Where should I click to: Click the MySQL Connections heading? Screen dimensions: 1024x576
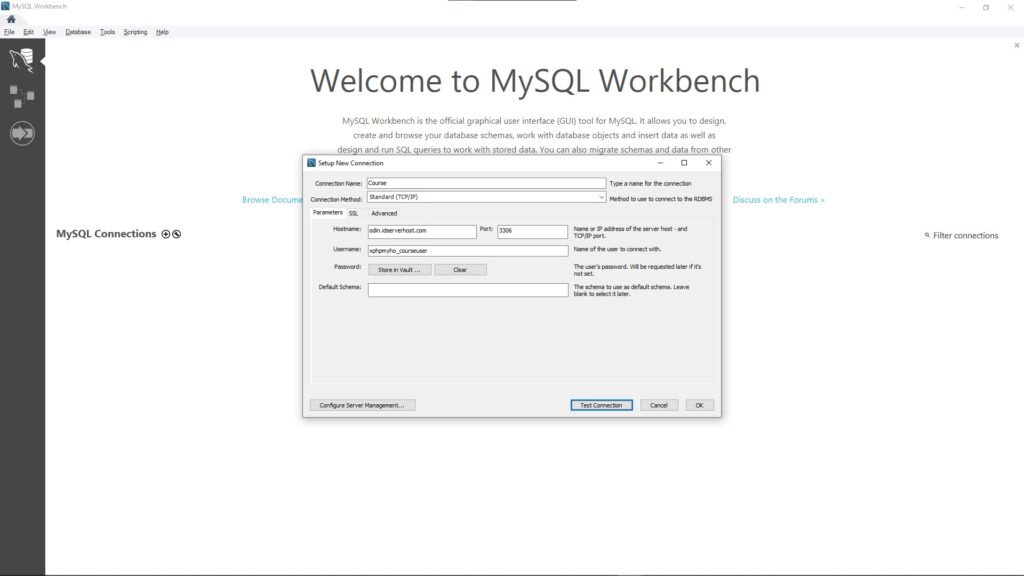click(106, 234)
